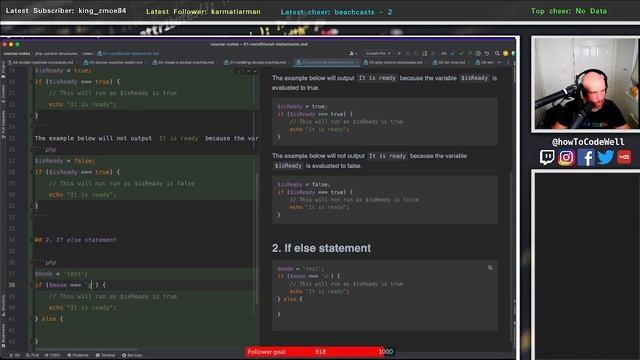Click 01-conditional-statements.md in the breadcrumb
This screenshot has height=360, width=640.
pyautogui.click(x=128, y=53)
